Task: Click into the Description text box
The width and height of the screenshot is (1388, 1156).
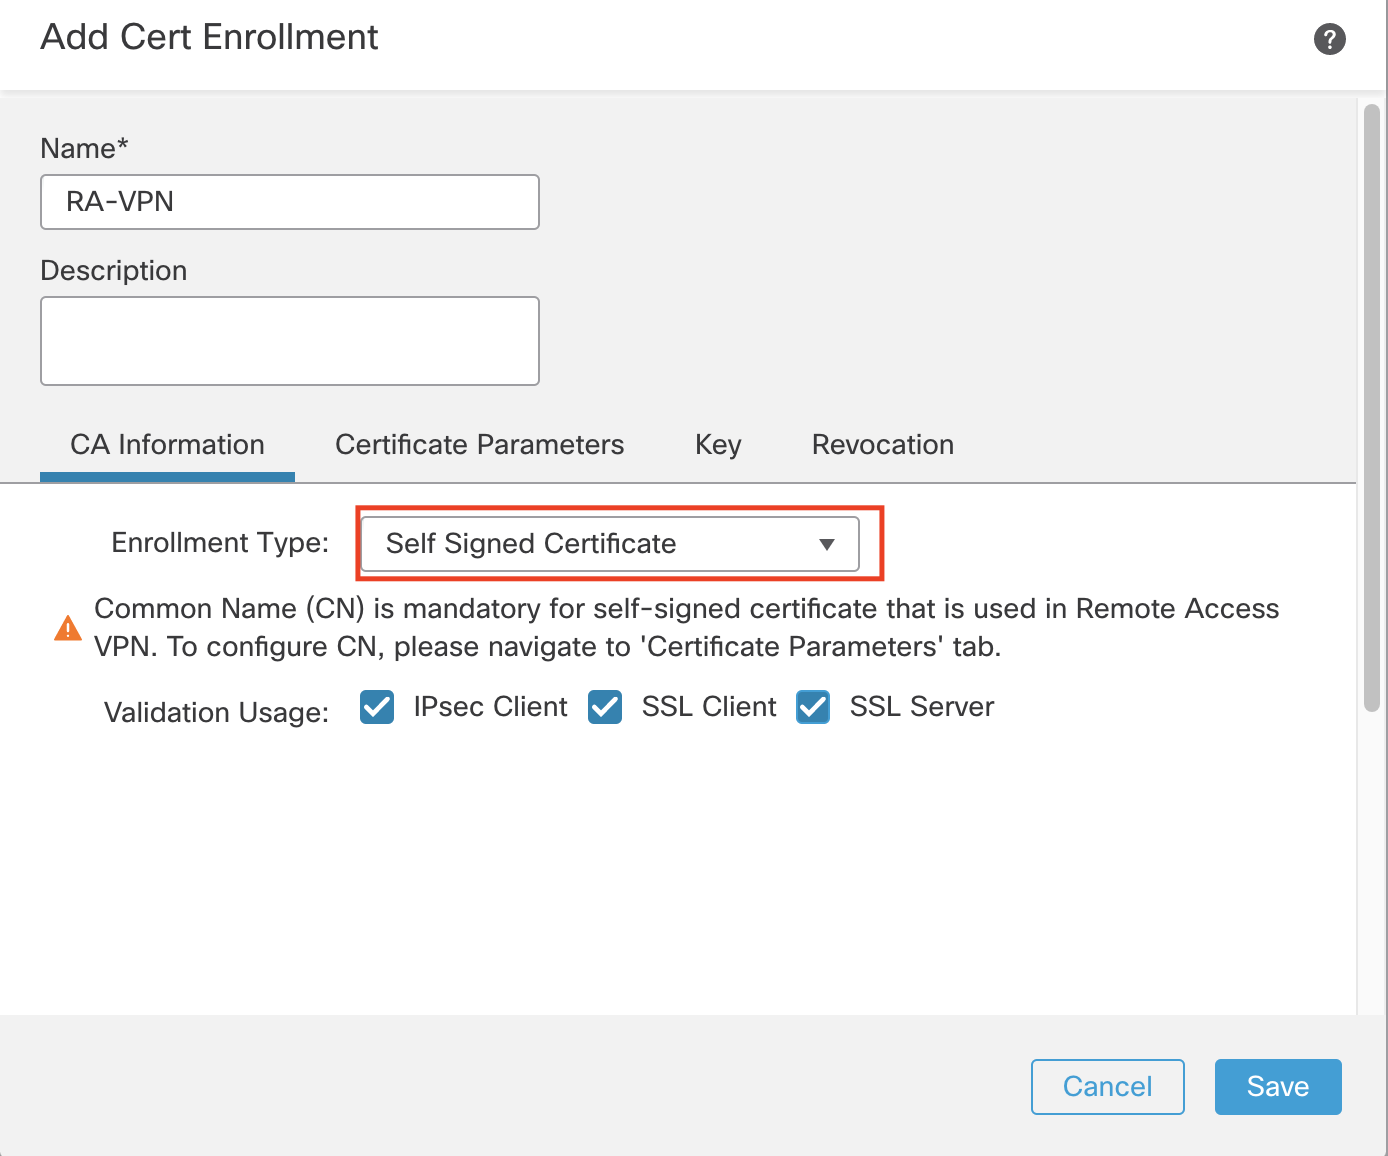Action: click(290, 341)
